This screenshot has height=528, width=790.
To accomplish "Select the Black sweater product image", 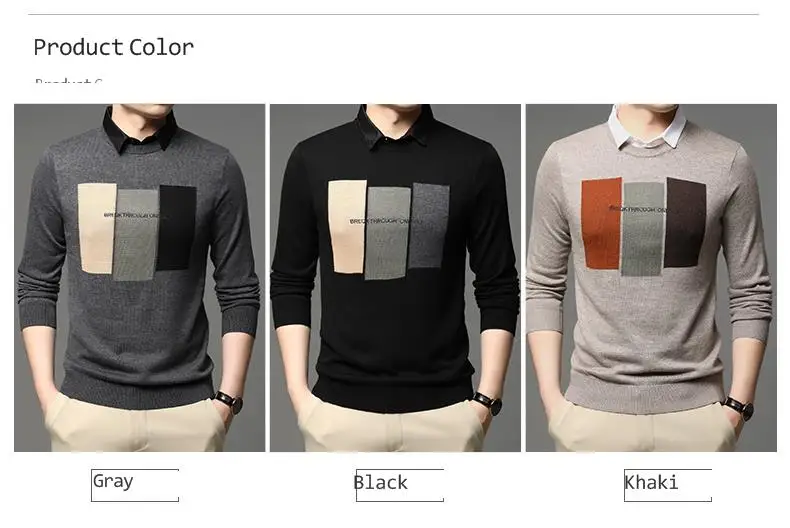I will 396,278.
